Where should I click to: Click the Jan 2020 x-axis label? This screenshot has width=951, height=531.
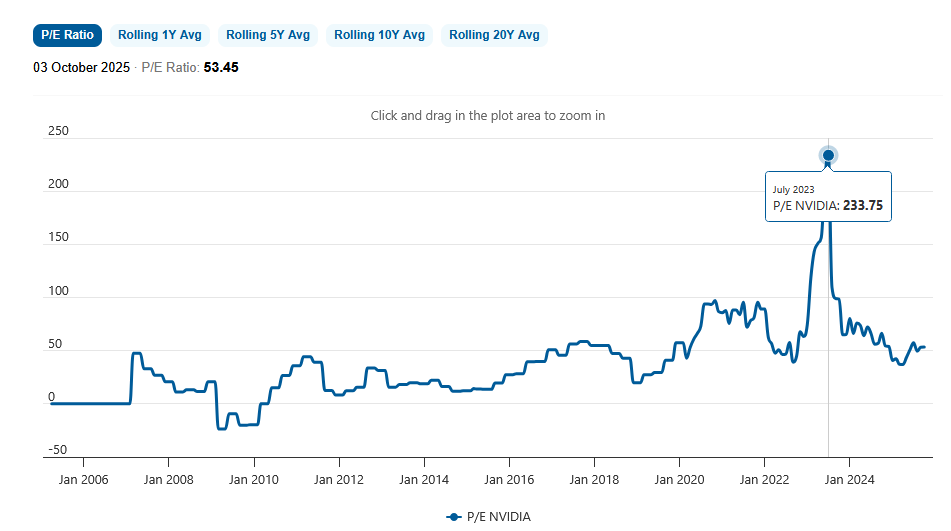(679, 478)
